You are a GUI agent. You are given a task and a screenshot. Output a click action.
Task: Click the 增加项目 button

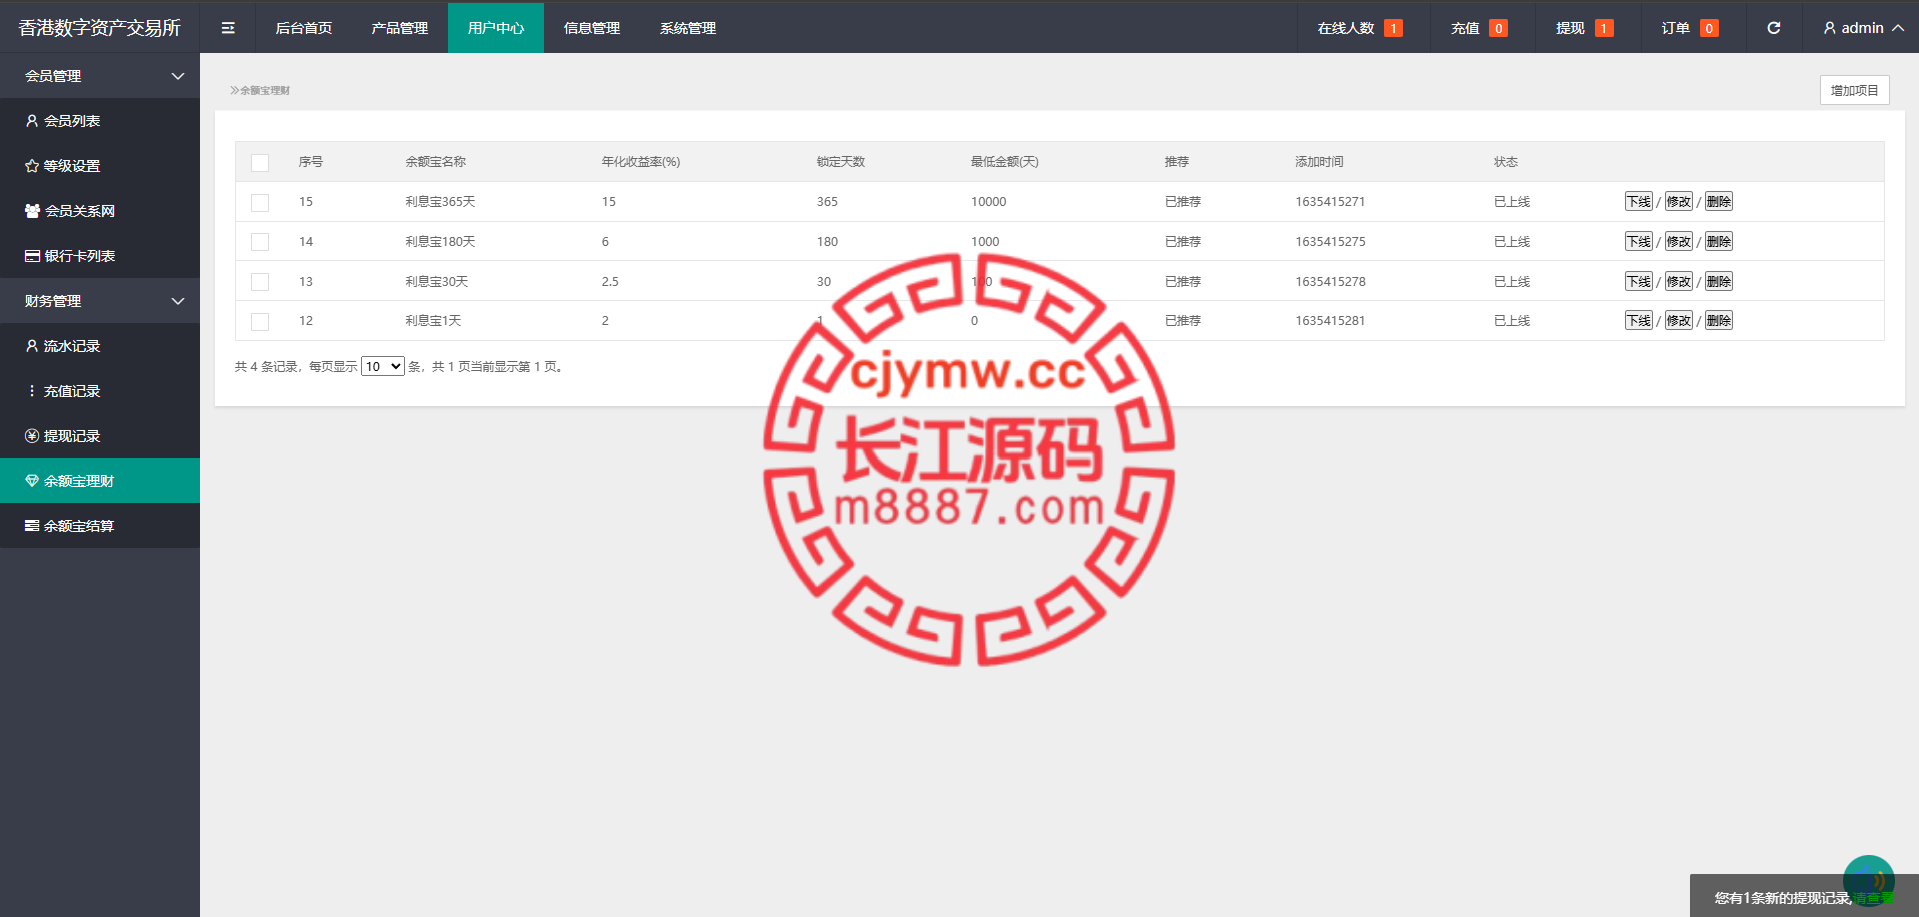(1854, 90)
